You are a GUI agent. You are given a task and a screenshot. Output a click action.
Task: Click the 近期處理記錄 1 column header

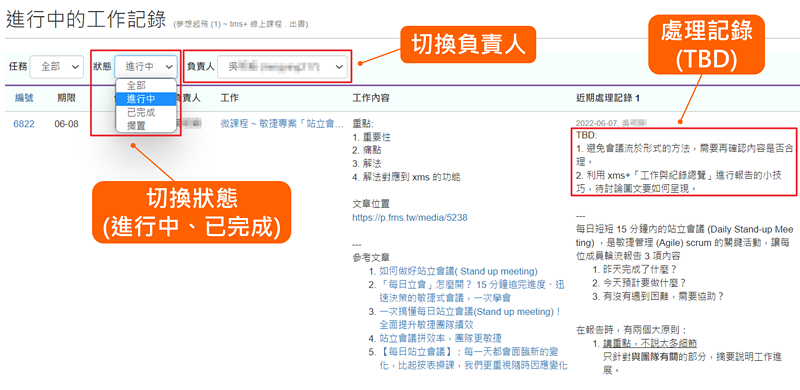click(608, 98)
